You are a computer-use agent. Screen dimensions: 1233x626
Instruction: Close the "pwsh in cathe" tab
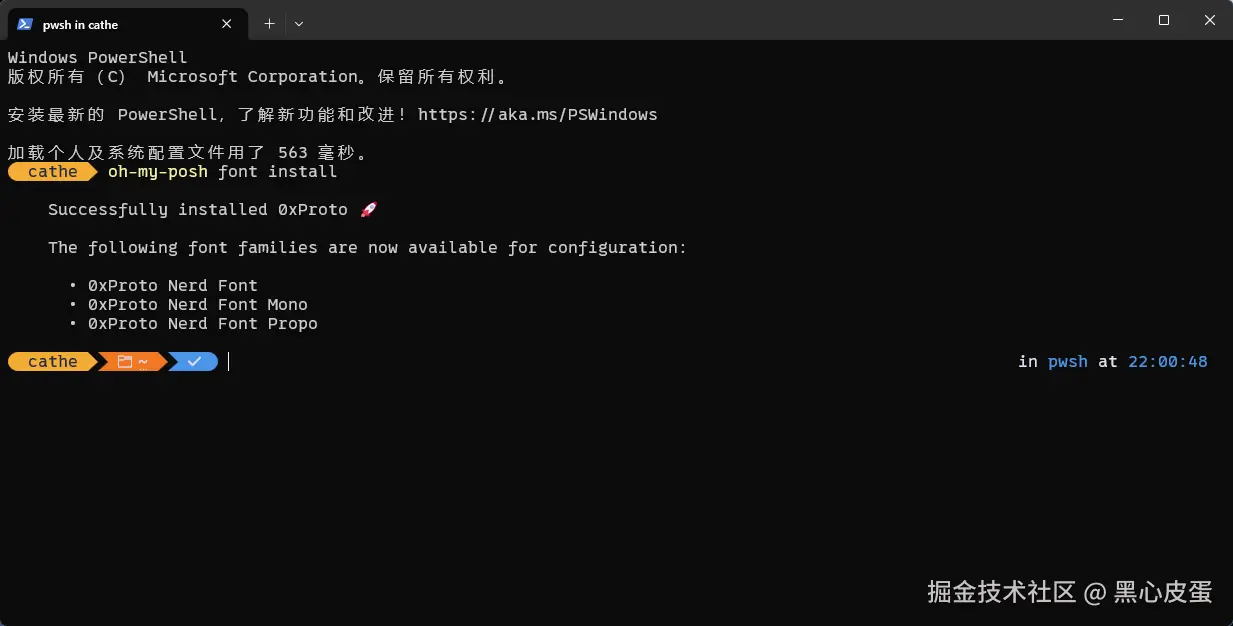click(x=228, y=24)
